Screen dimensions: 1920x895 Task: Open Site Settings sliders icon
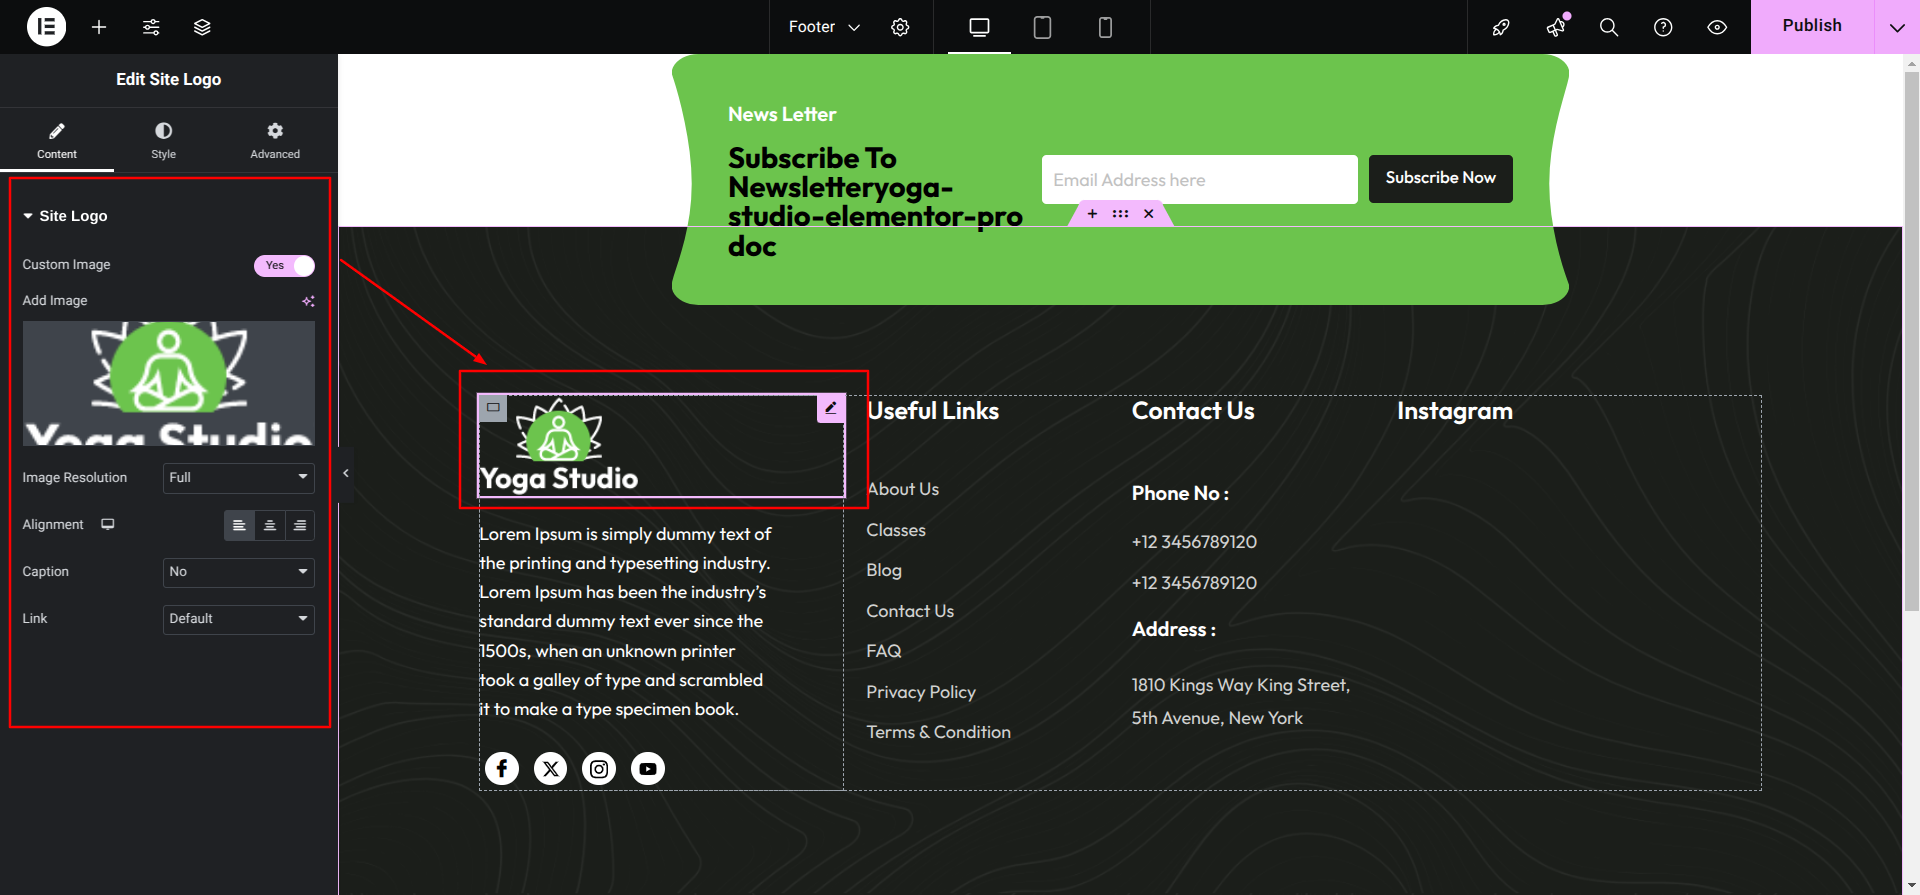click(151, 27)
